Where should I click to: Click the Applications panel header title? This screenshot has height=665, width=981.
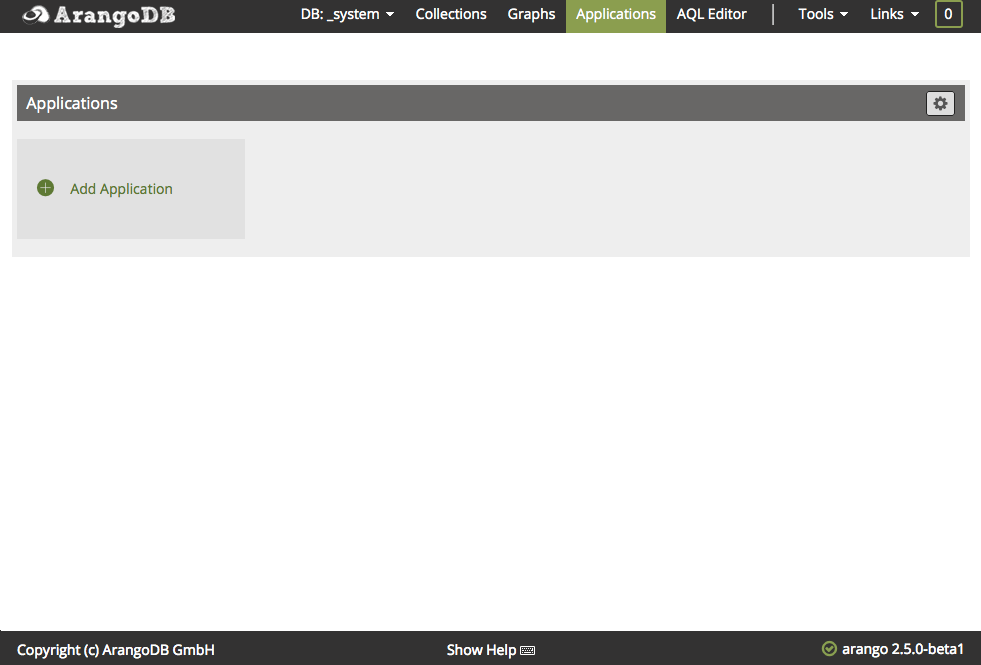coord(72,103)
